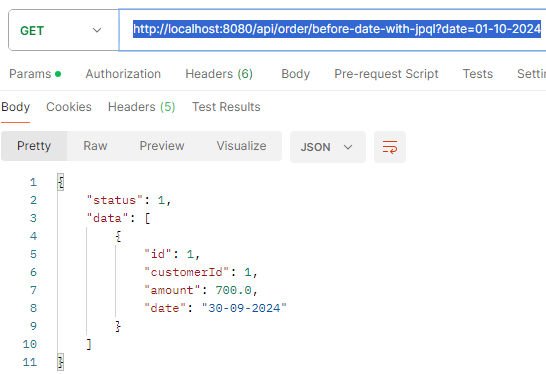546x374 pixels.
Task: Click the "customerId" key text
Action: tap(186, 272)
